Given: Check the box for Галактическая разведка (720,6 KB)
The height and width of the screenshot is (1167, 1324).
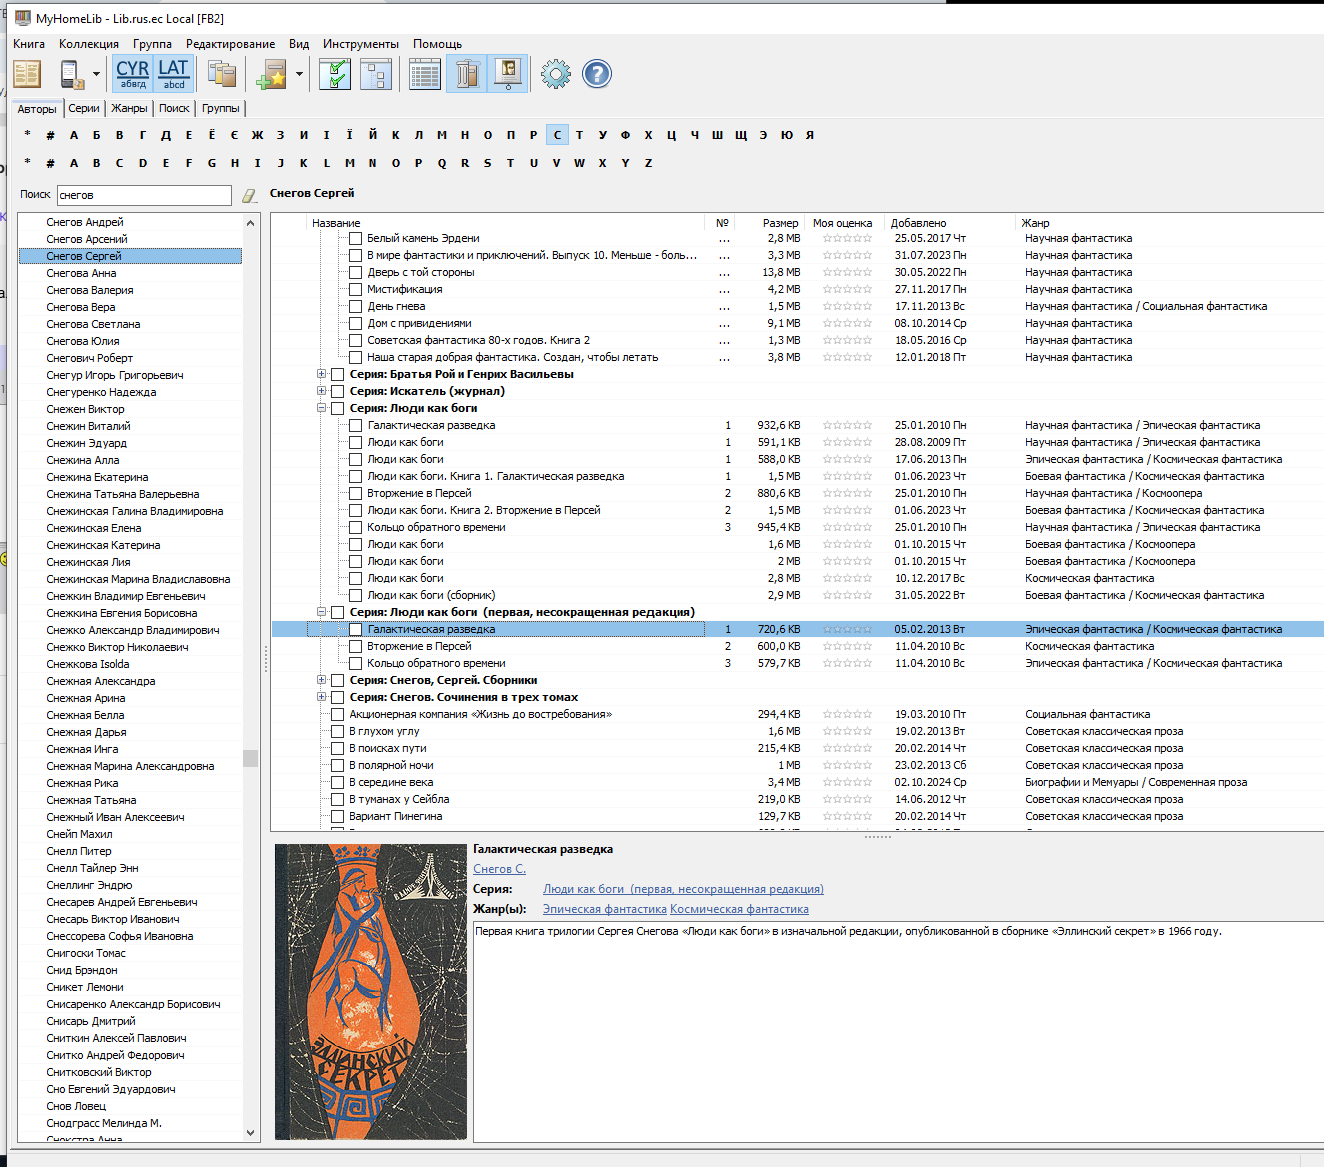Looking at the screenshot, I should tap(355, 629).
